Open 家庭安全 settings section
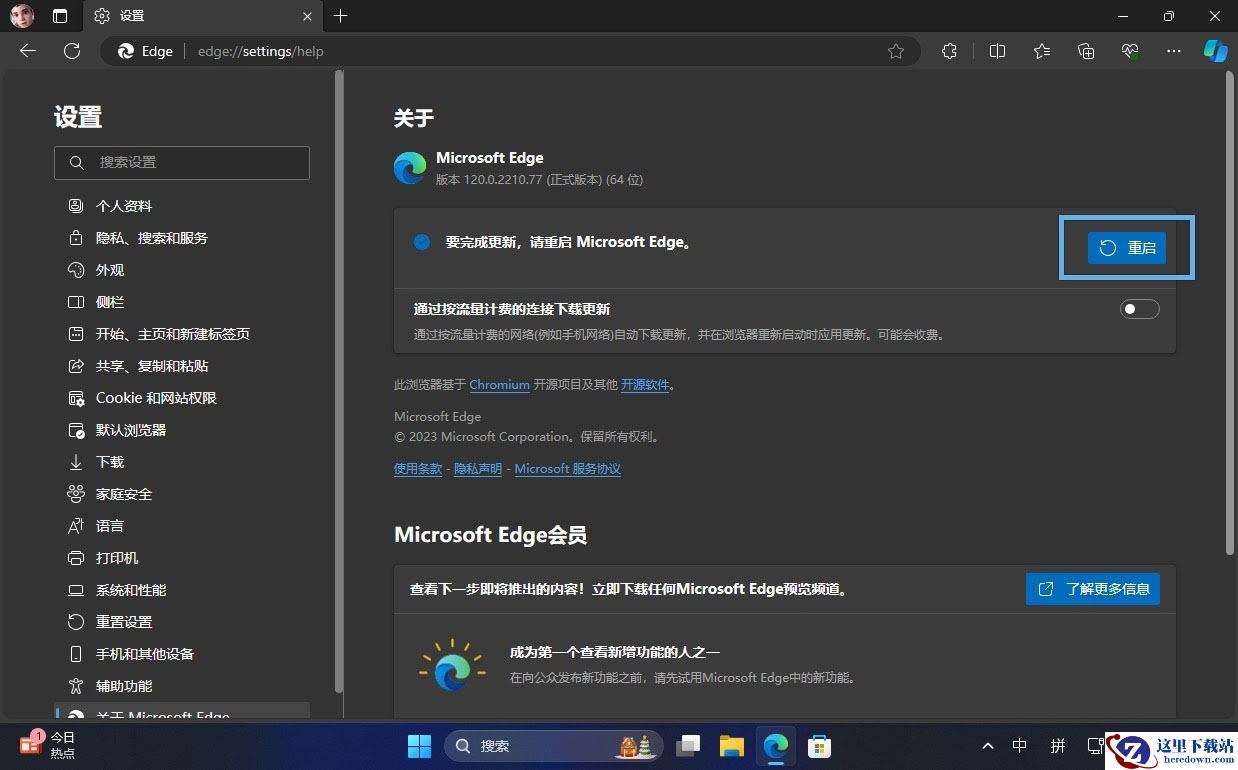 pos(182,494)
